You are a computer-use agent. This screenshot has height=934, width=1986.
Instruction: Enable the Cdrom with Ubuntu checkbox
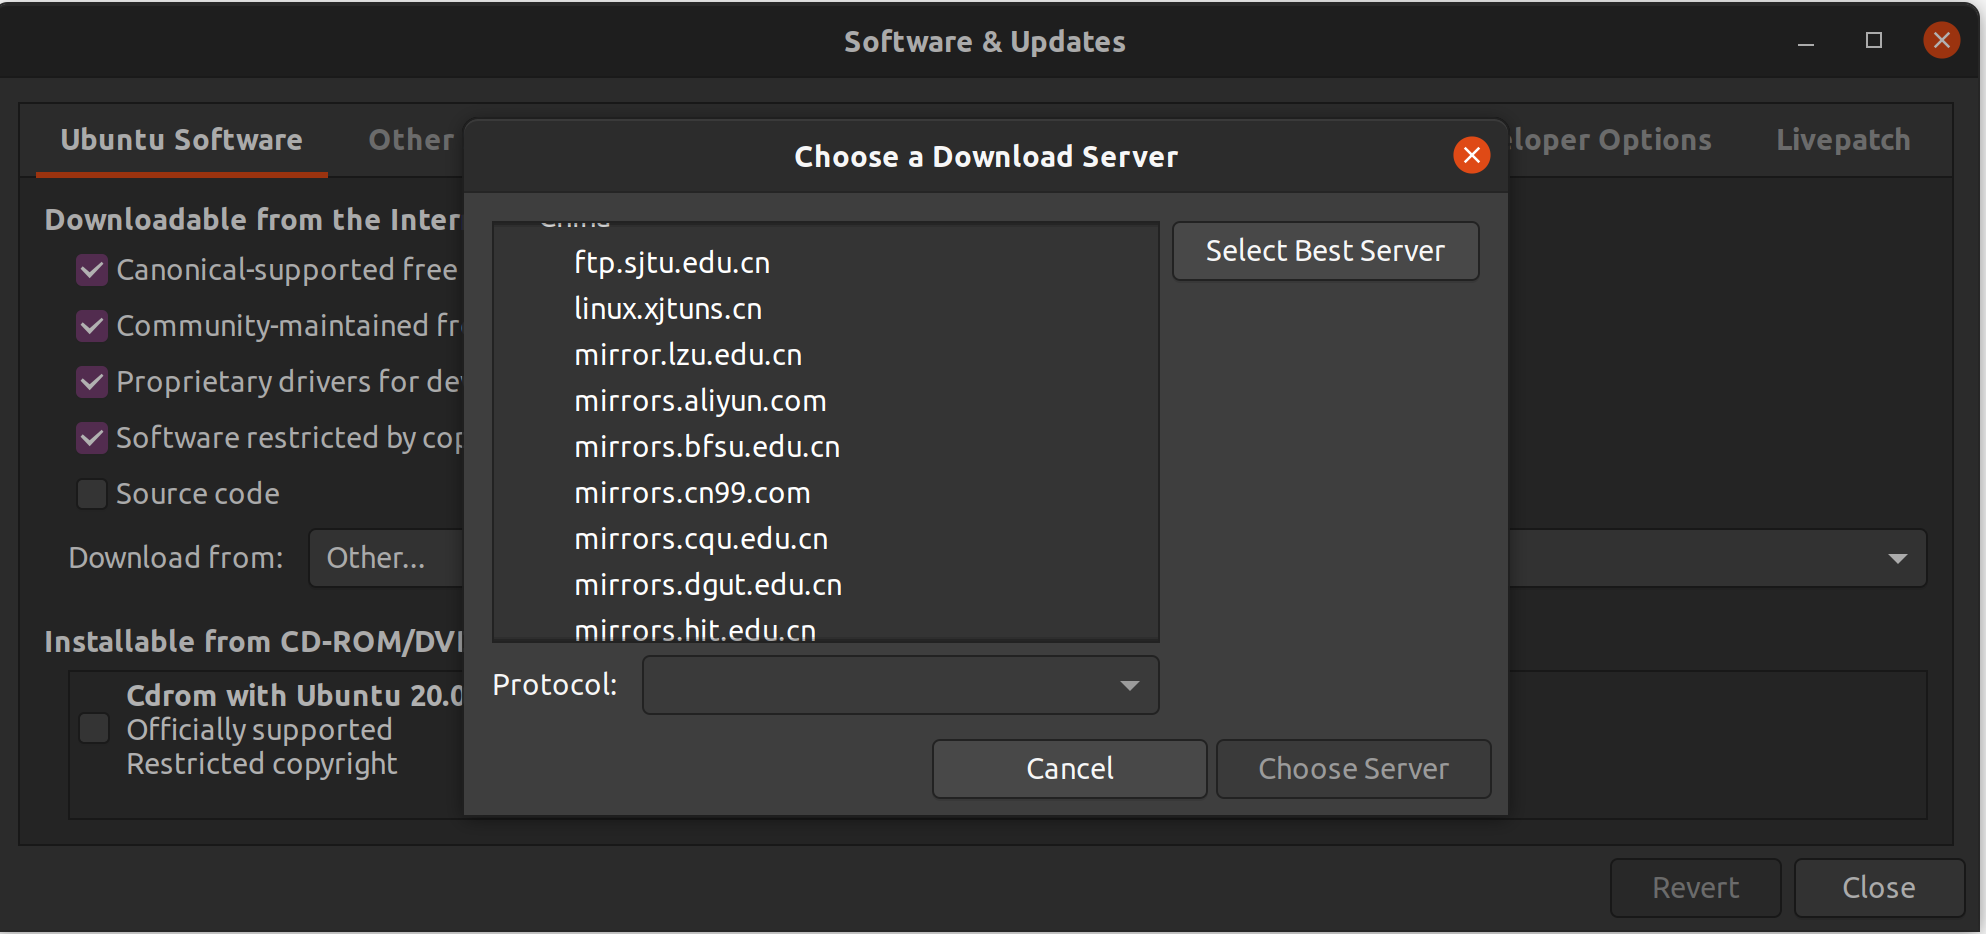tap(94, 728)
